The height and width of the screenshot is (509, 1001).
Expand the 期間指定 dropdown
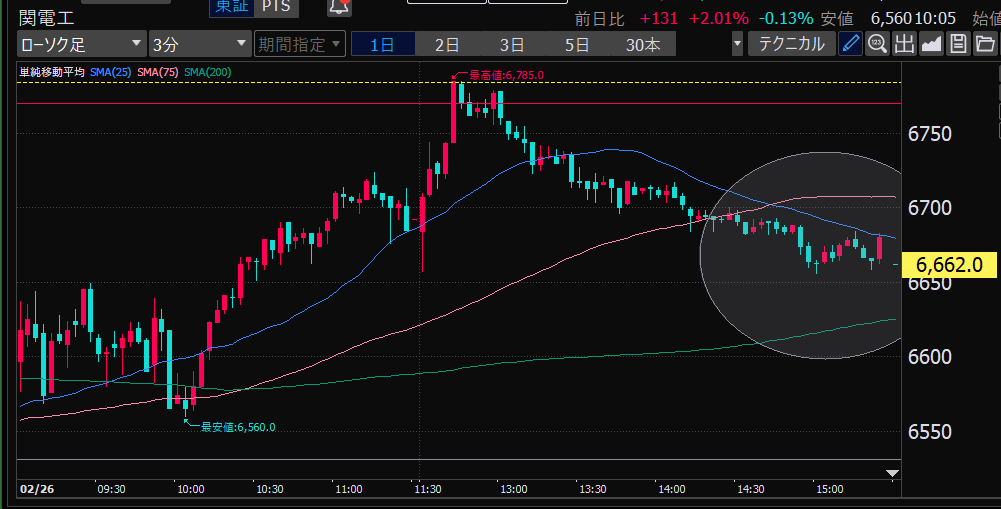pos(299,44)
